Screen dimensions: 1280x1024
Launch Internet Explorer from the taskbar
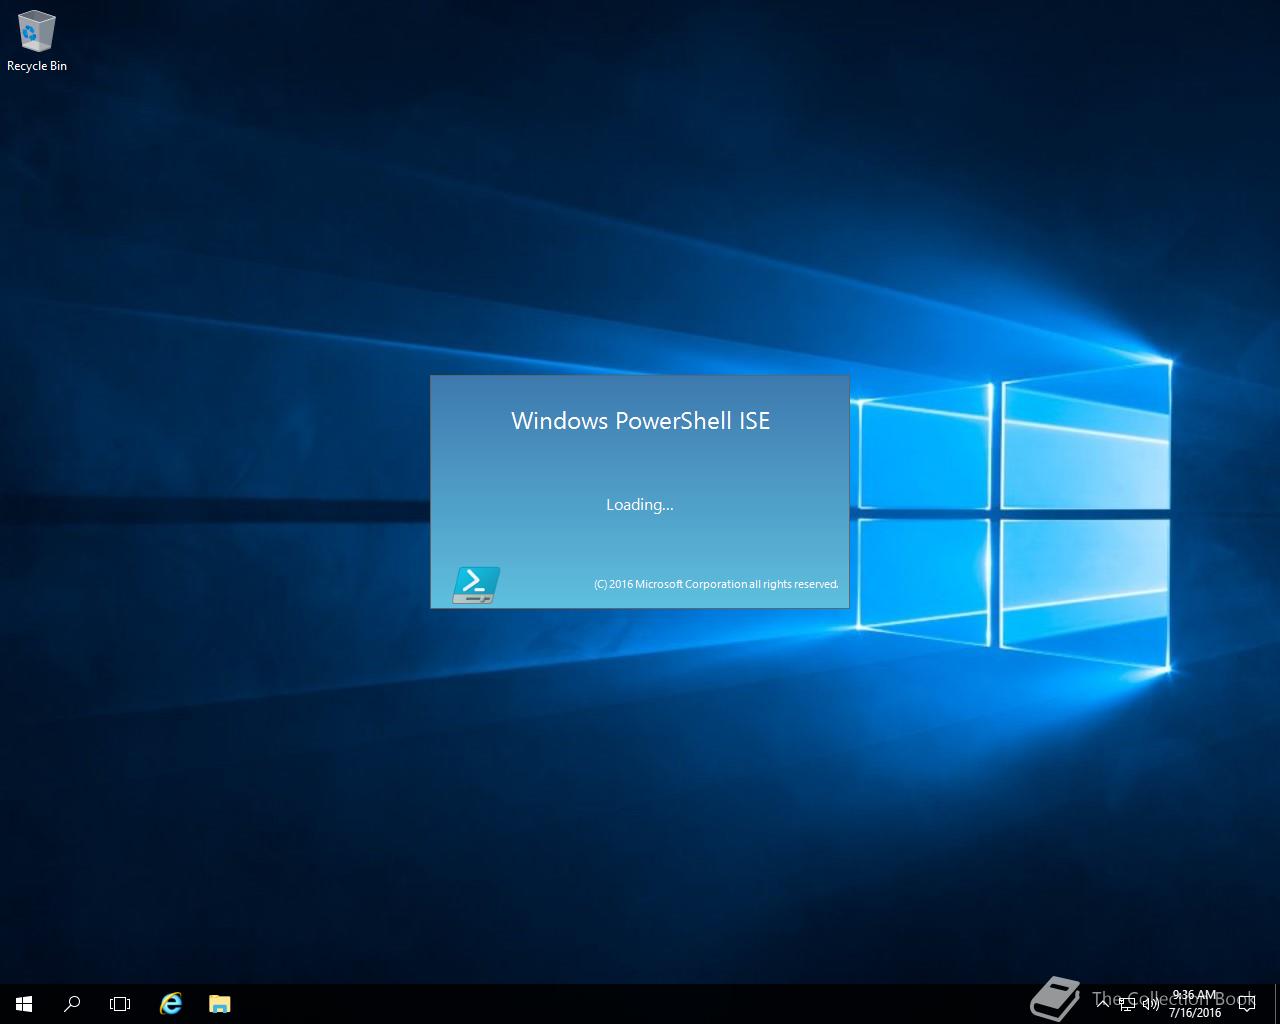(x=171, y=1003)
